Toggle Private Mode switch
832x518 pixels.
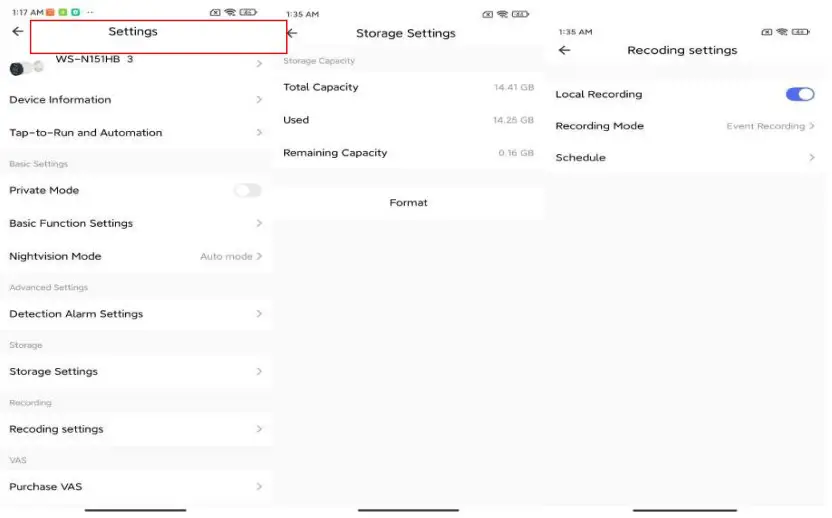click(x=248, y=190)
